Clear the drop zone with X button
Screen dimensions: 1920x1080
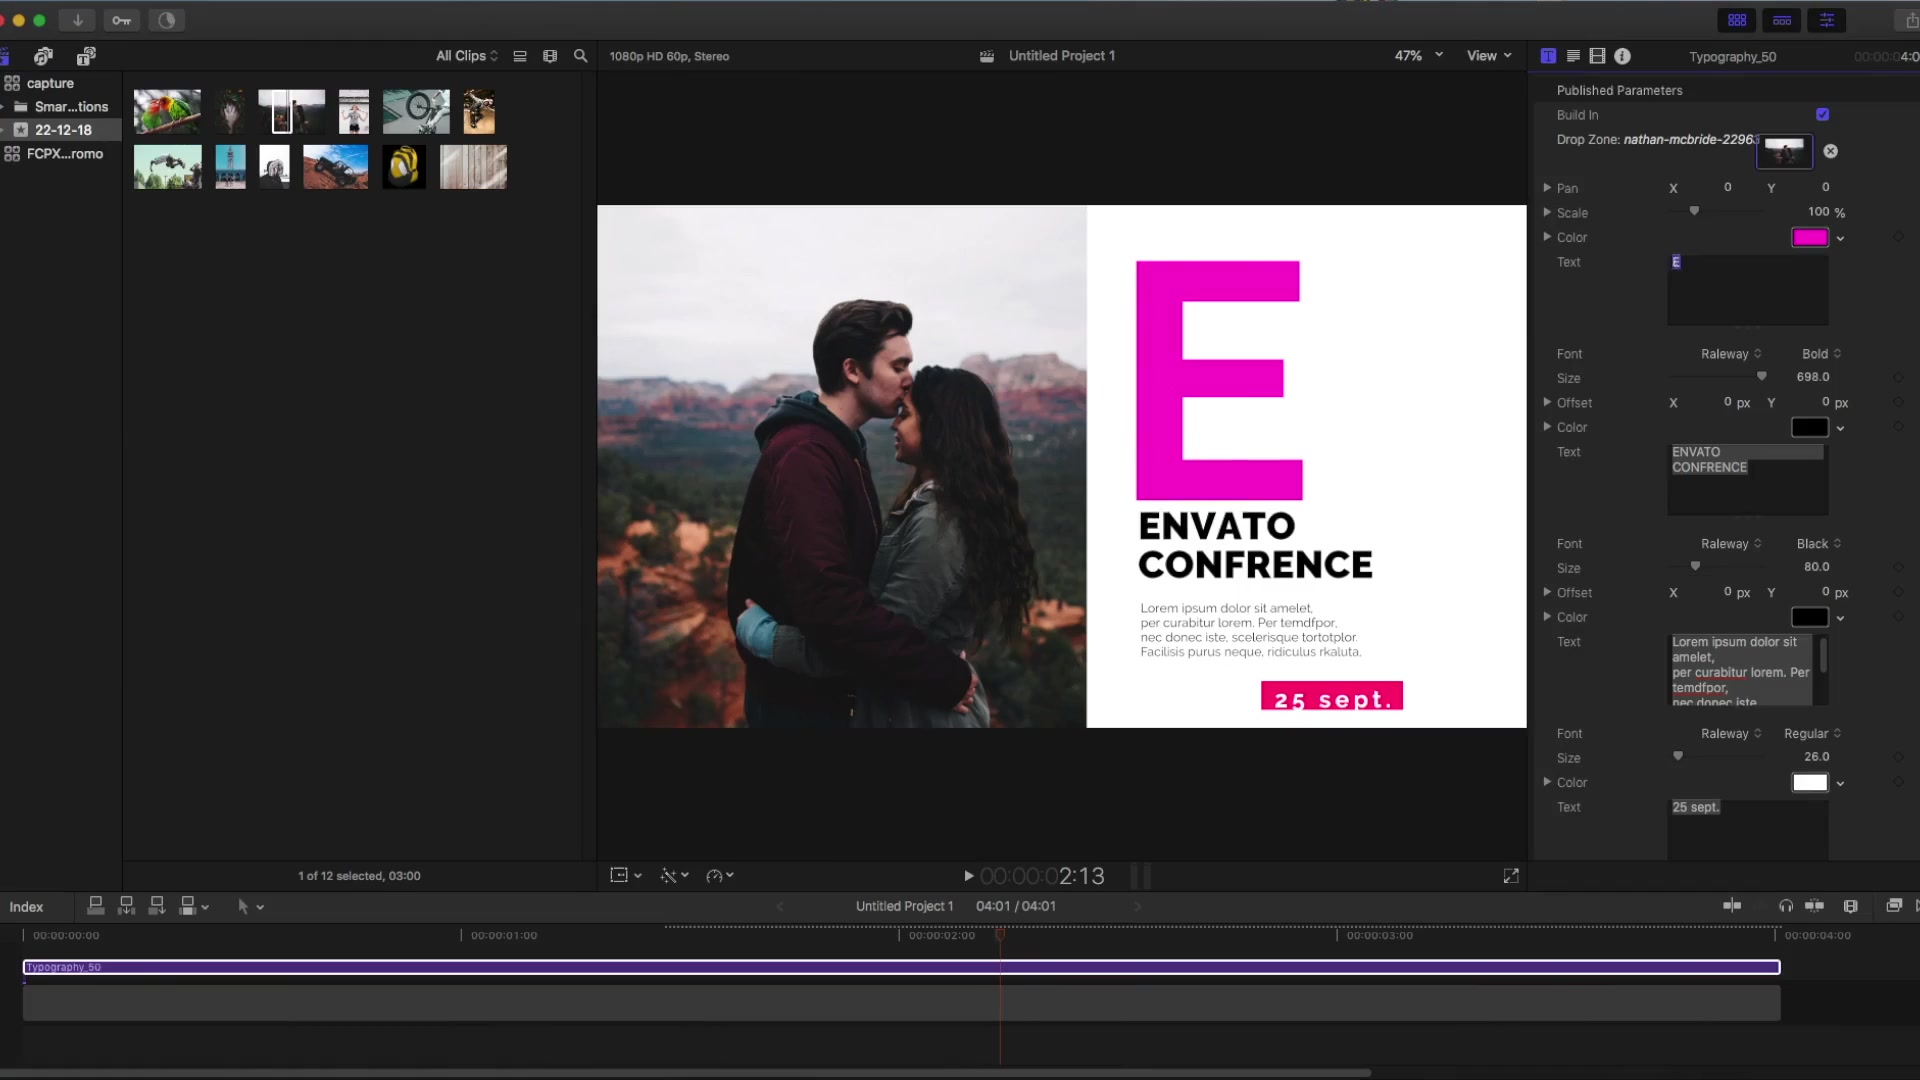[x=1831, y=151]
